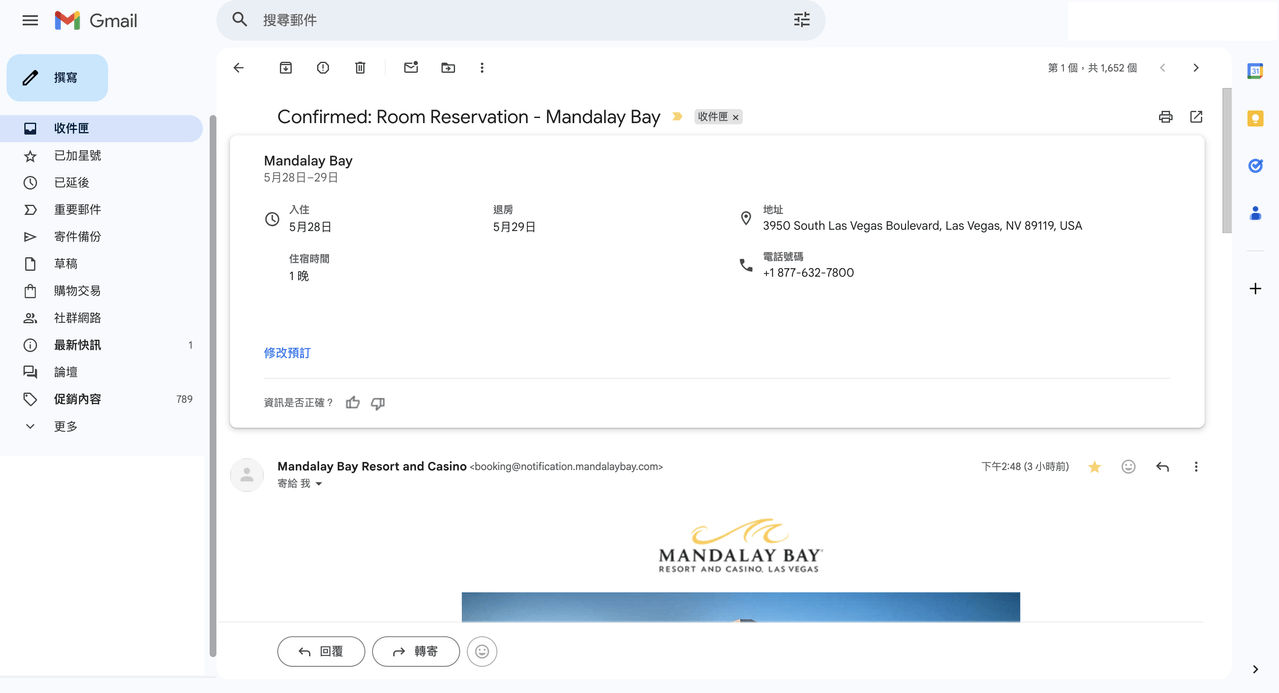Archive this email

pyautogui.click(x=286, y=68)
